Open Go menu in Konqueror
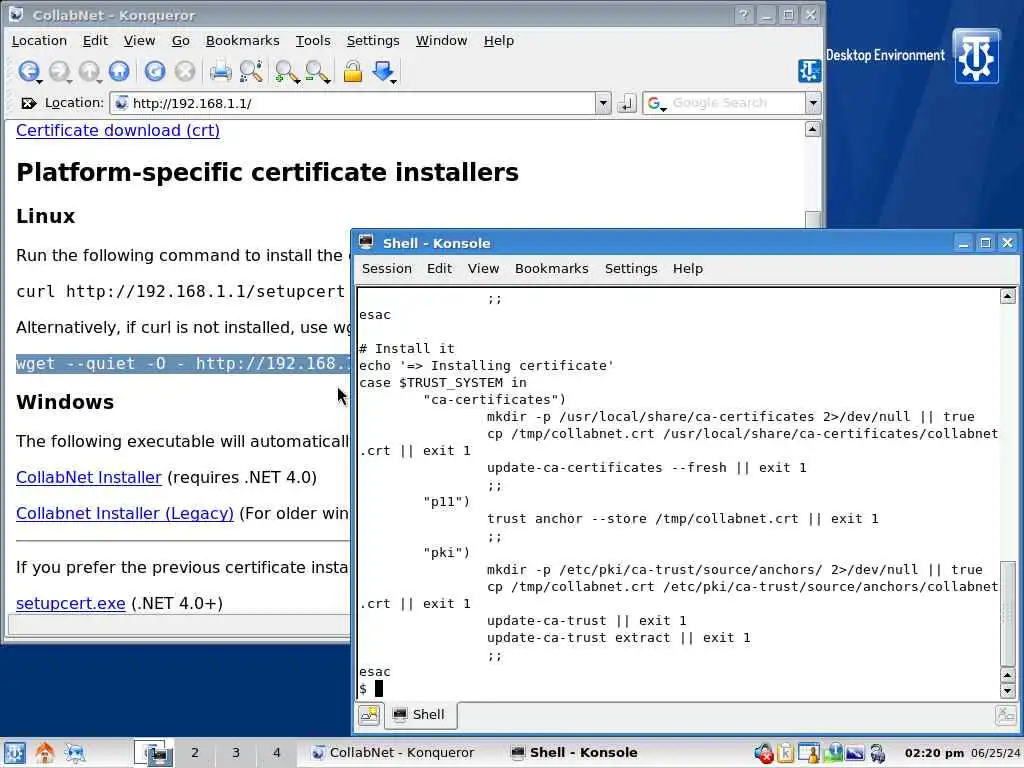 tap(180, 40)
